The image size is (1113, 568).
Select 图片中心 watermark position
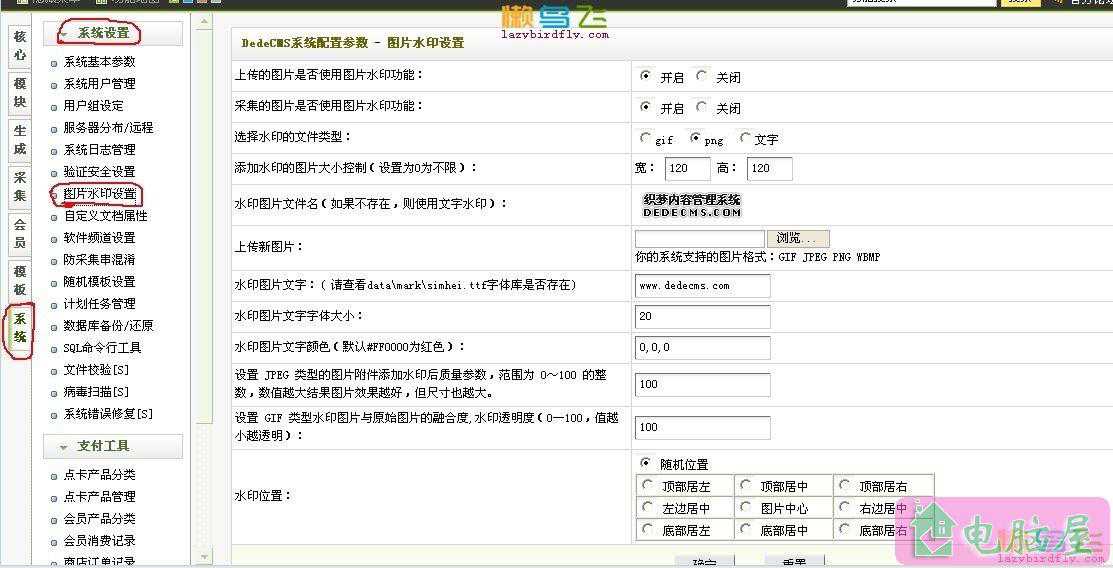[x=745, y=508]
